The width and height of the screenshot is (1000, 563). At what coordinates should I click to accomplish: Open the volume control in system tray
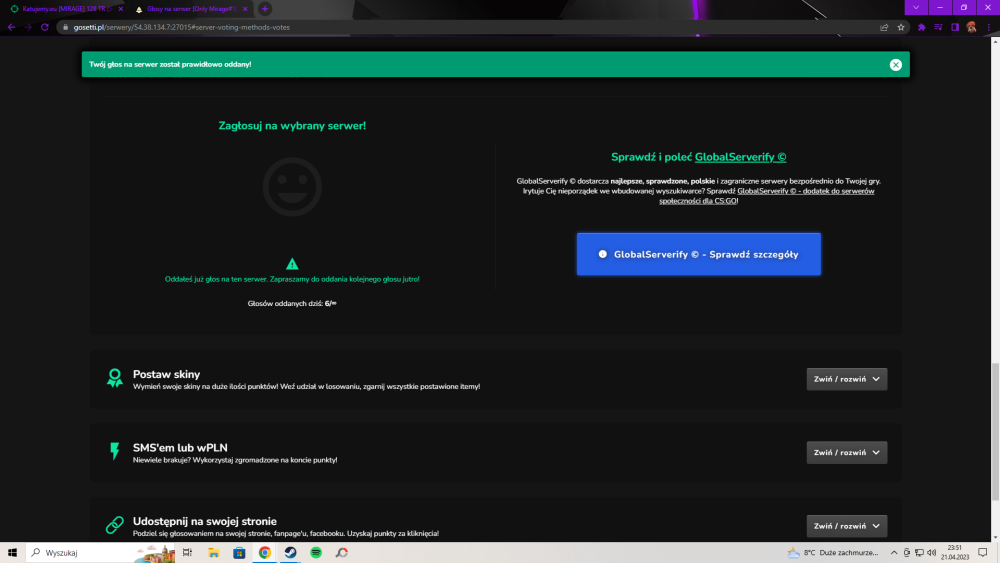click(x=932, y=553)
